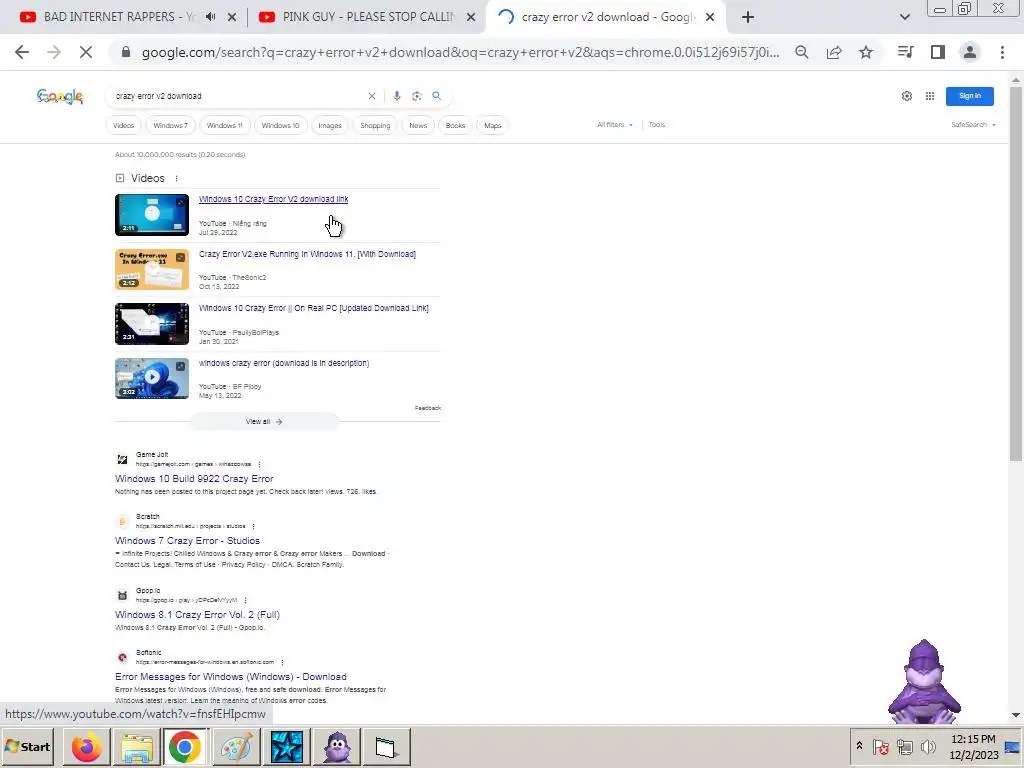Select the Windows 11 filter chip
1024x768 pixels.
(x=225, y=125)
